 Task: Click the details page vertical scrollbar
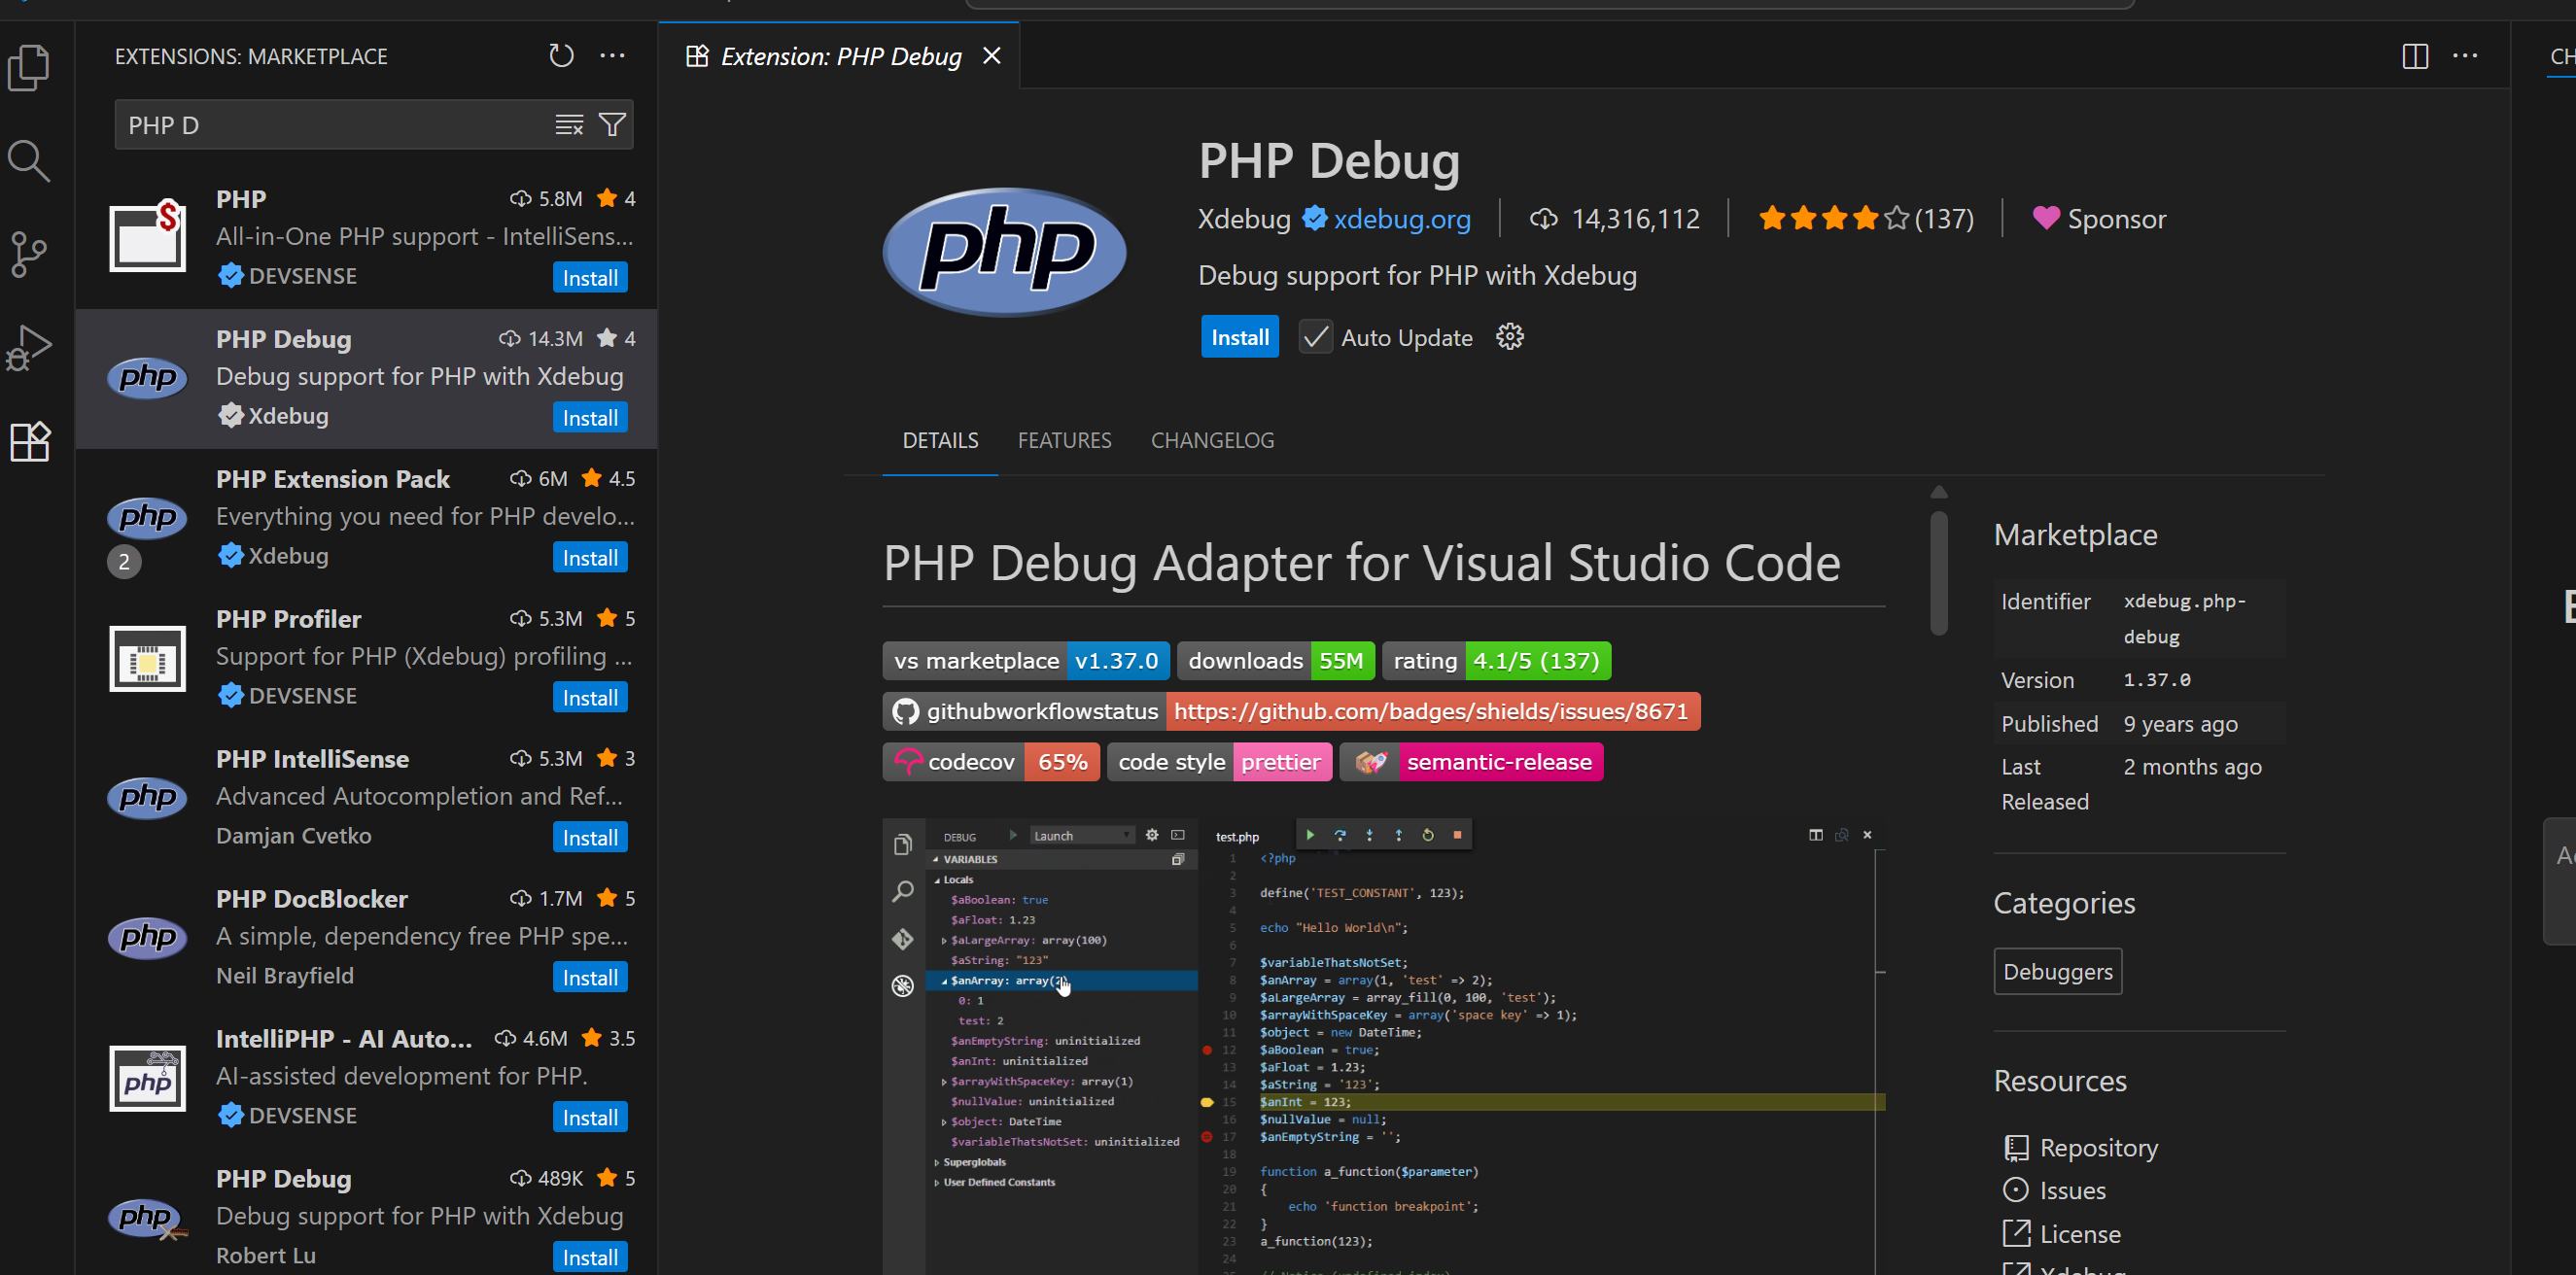1938,572
